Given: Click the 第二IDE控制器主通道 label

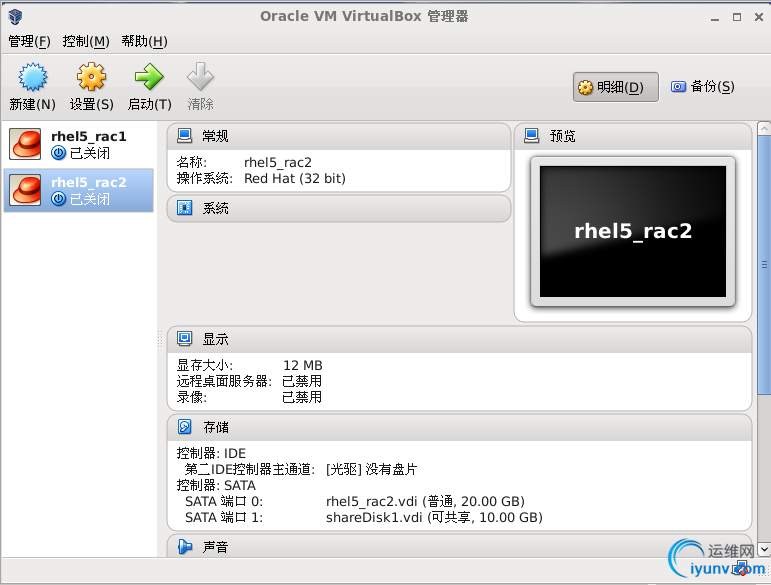Looking at the screenshot, I should 250,469.
